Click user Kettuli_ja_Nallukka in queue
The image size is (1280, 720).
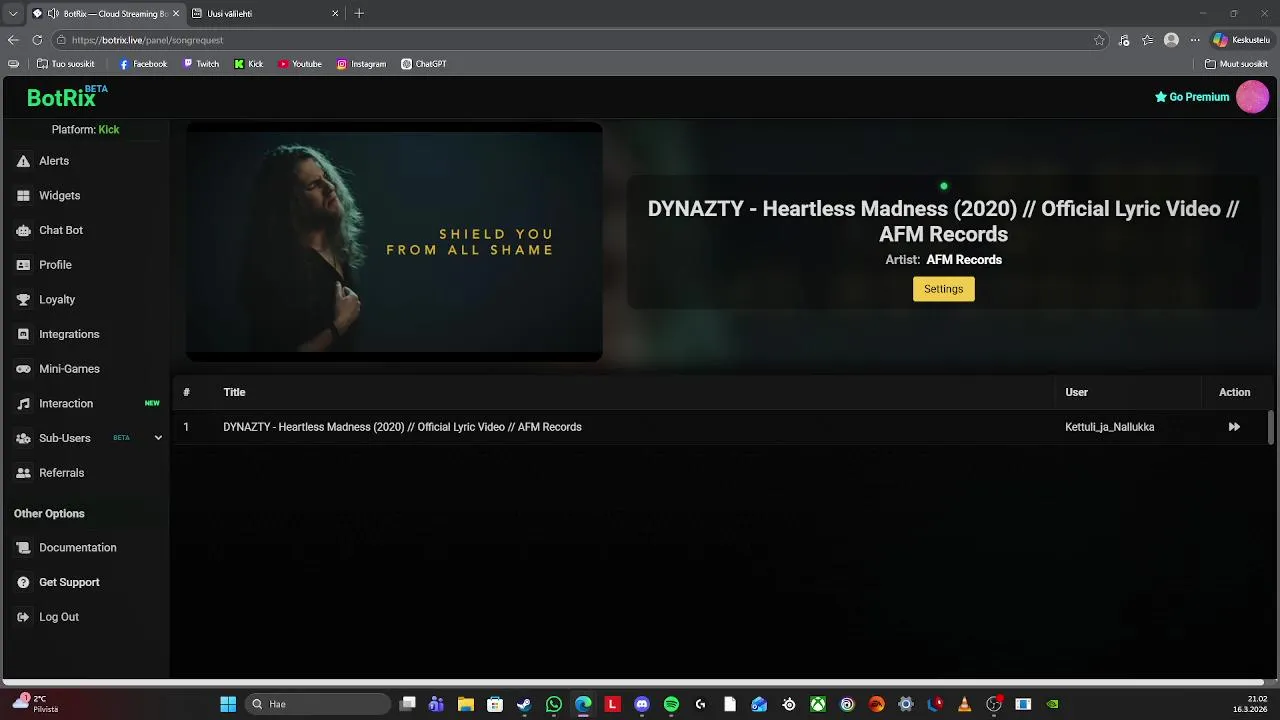pyautogui.click(x=1109, y=427)
